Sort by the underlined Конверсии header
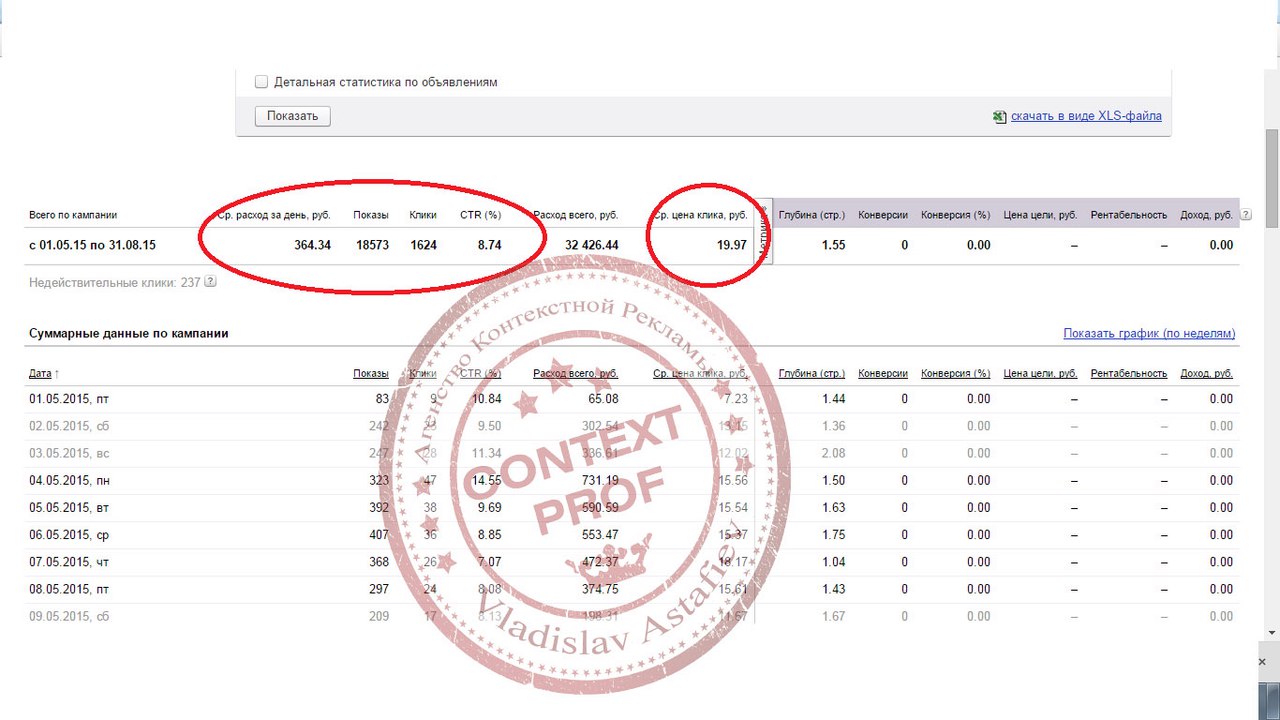This screenshot has width=1280, height=720. [883, 373]
